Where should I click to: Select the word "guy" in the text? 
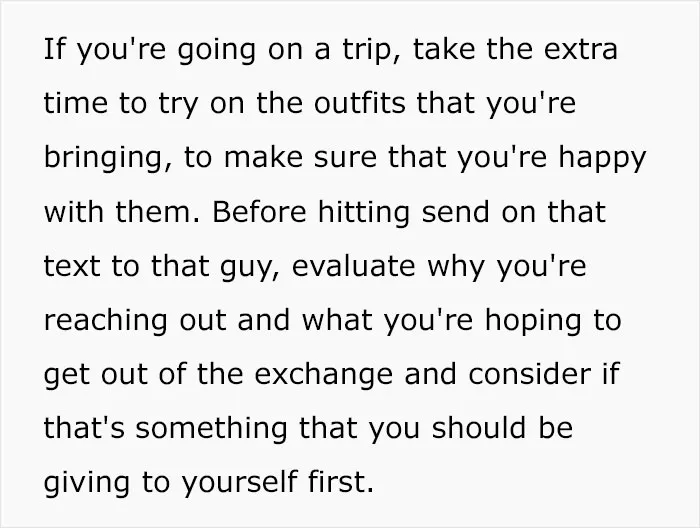[249, 267]
